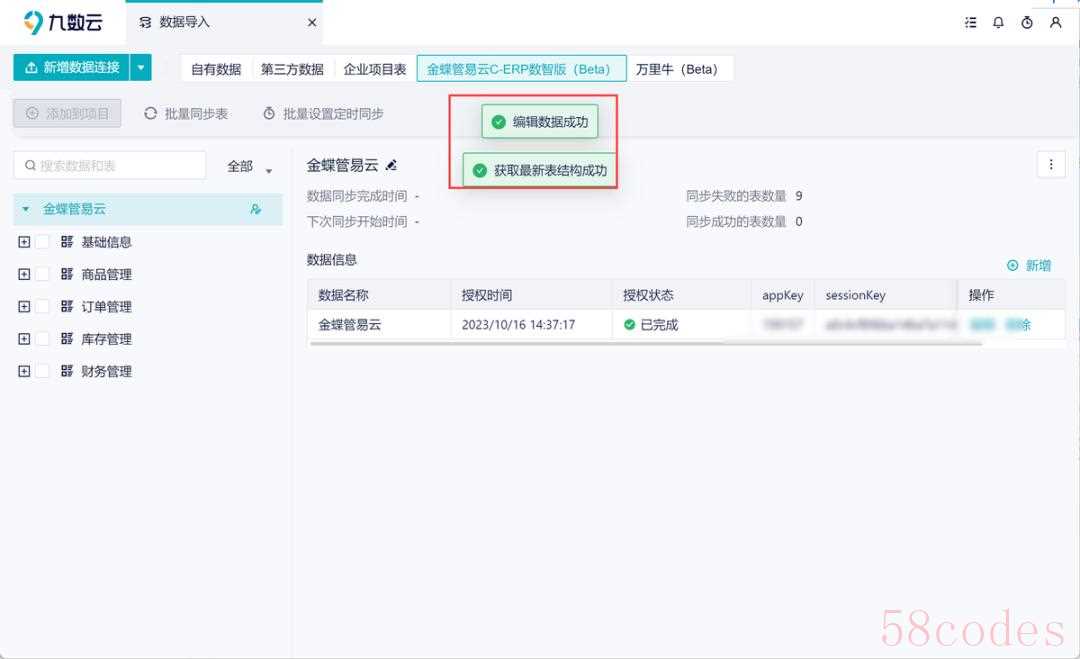Open the timer icon in header
Screen dimensions: 1080x659
1027,23
